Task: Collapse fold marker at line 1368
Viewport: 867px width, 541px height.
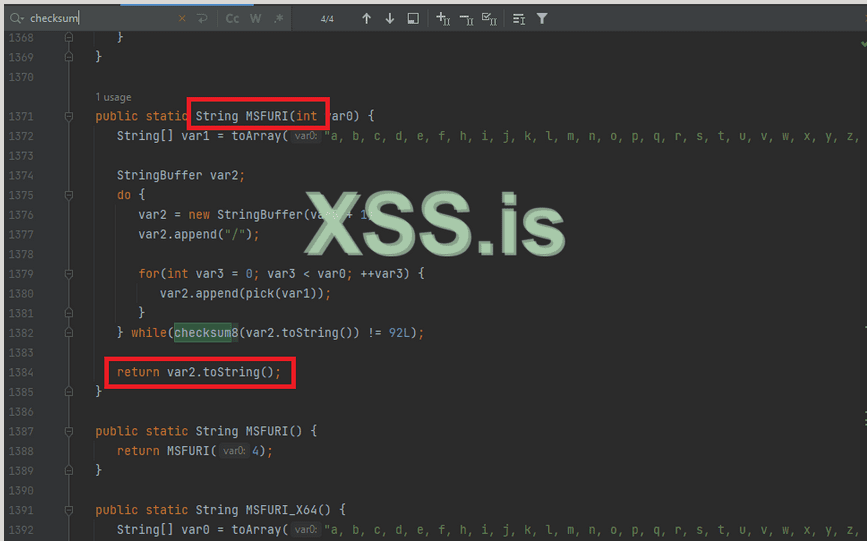Action: 69,37
